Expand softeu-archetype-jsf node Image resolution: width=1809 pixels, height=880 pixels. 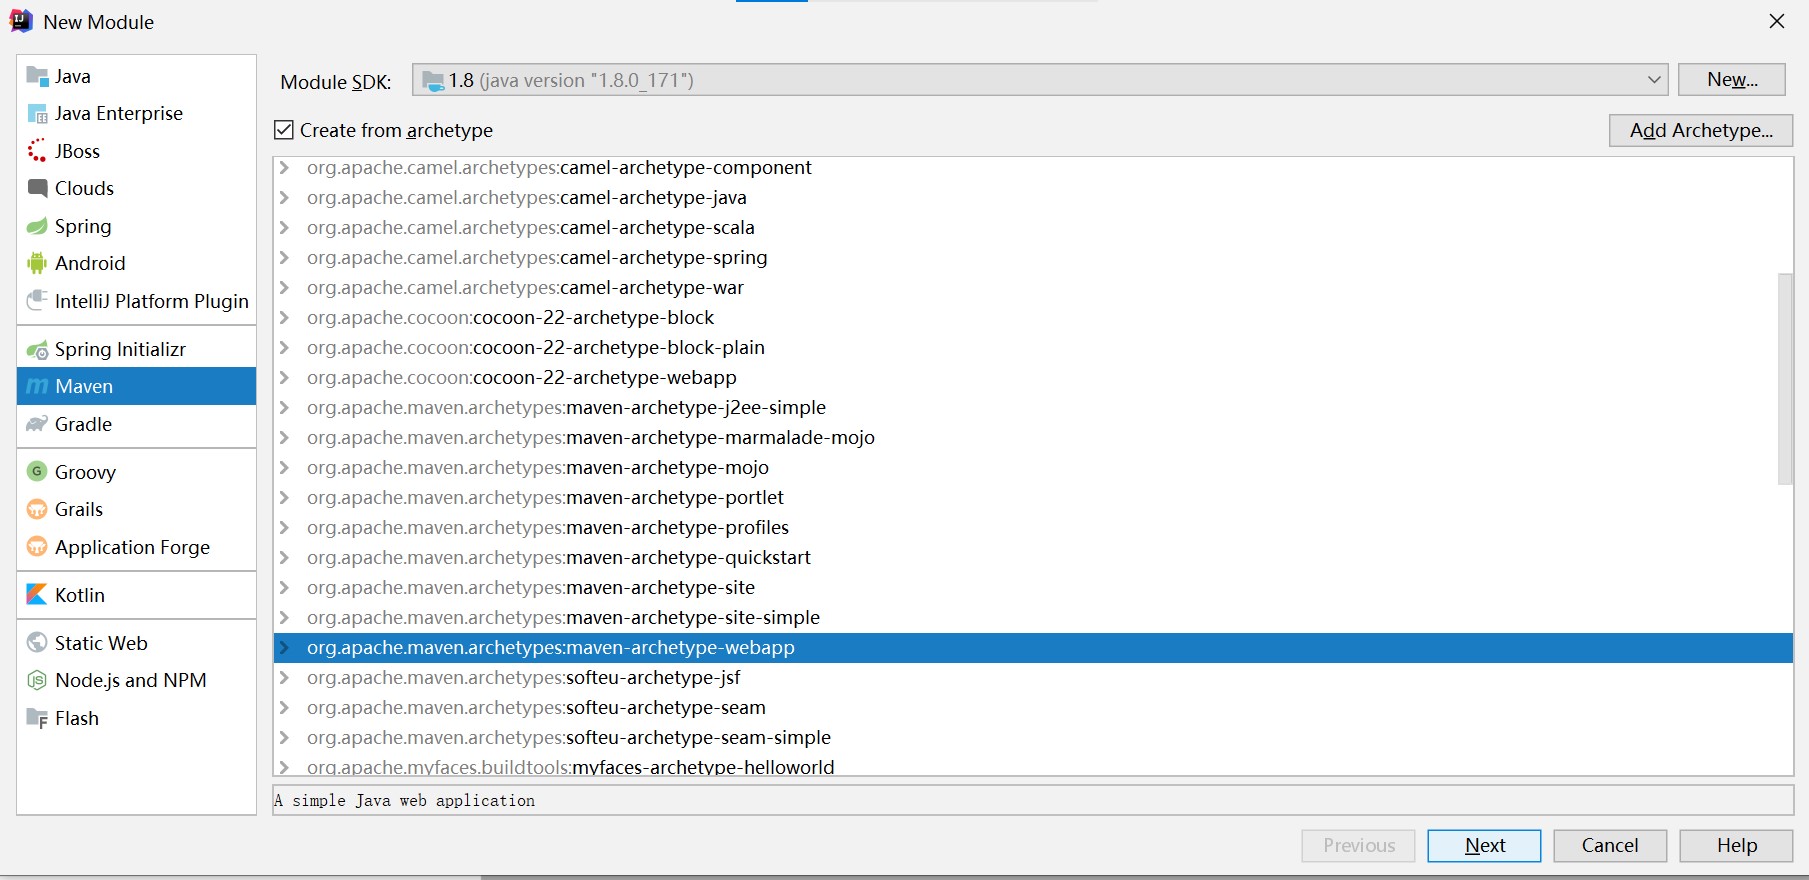click(x=285, y=677)
